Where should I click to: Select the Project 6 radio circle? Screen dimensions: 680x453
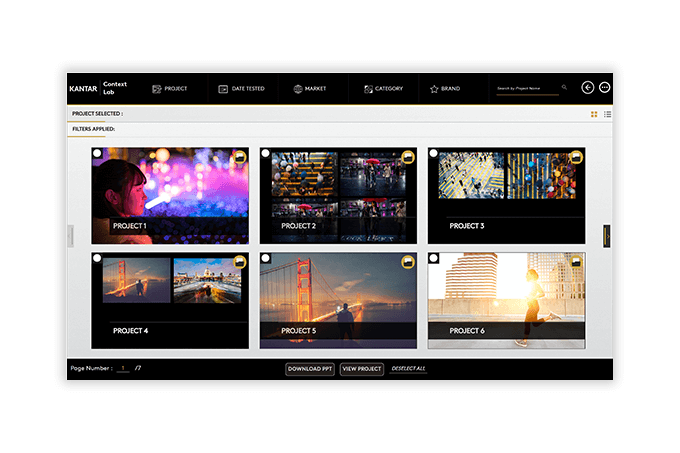[x=433, y=258]
